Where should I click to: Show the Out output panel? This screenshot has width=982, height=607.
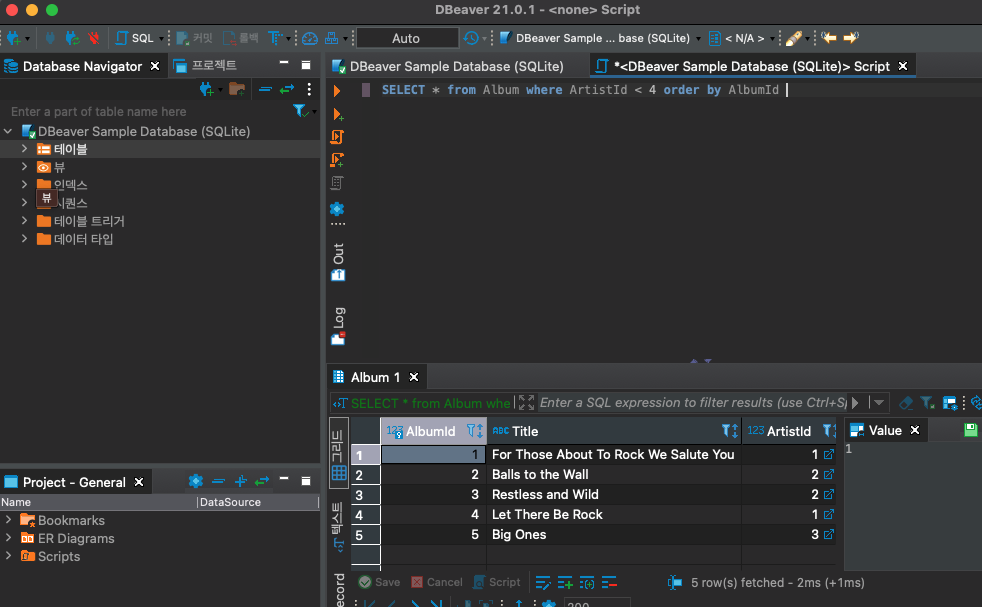(x=338, y=262)
